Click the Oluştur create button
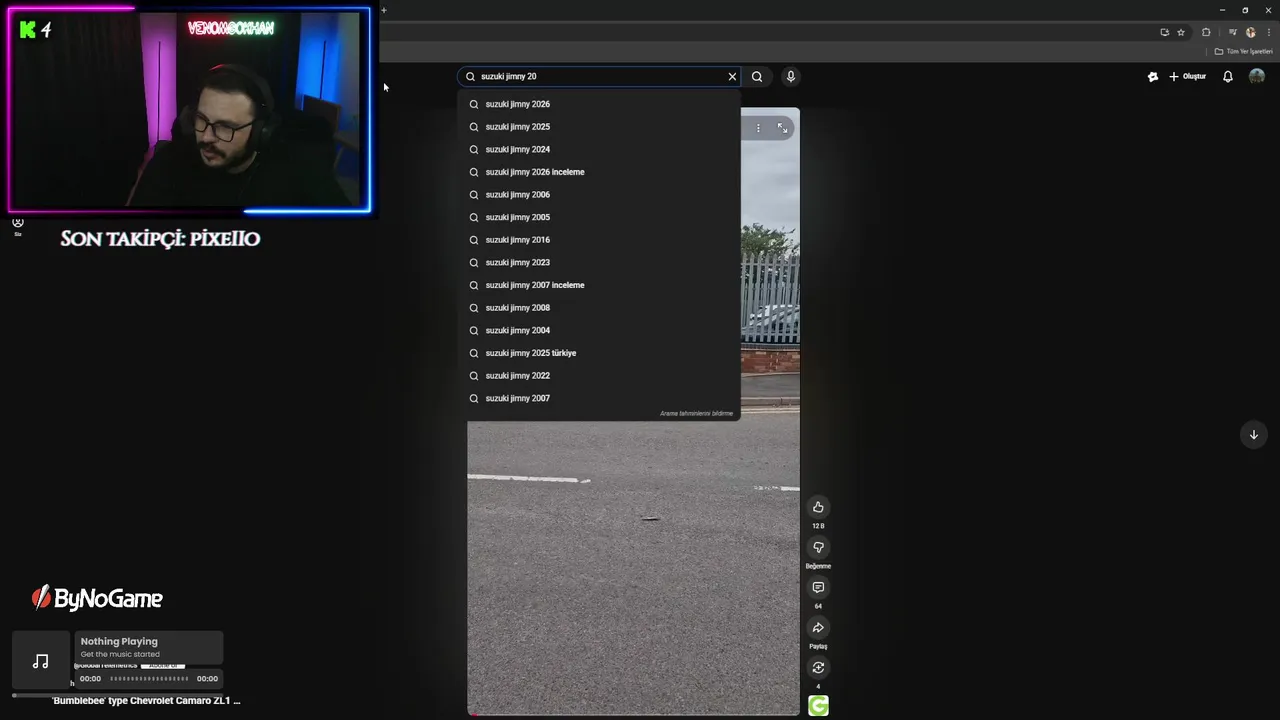Screen dimensions: 1280x720 [1188, 76]
